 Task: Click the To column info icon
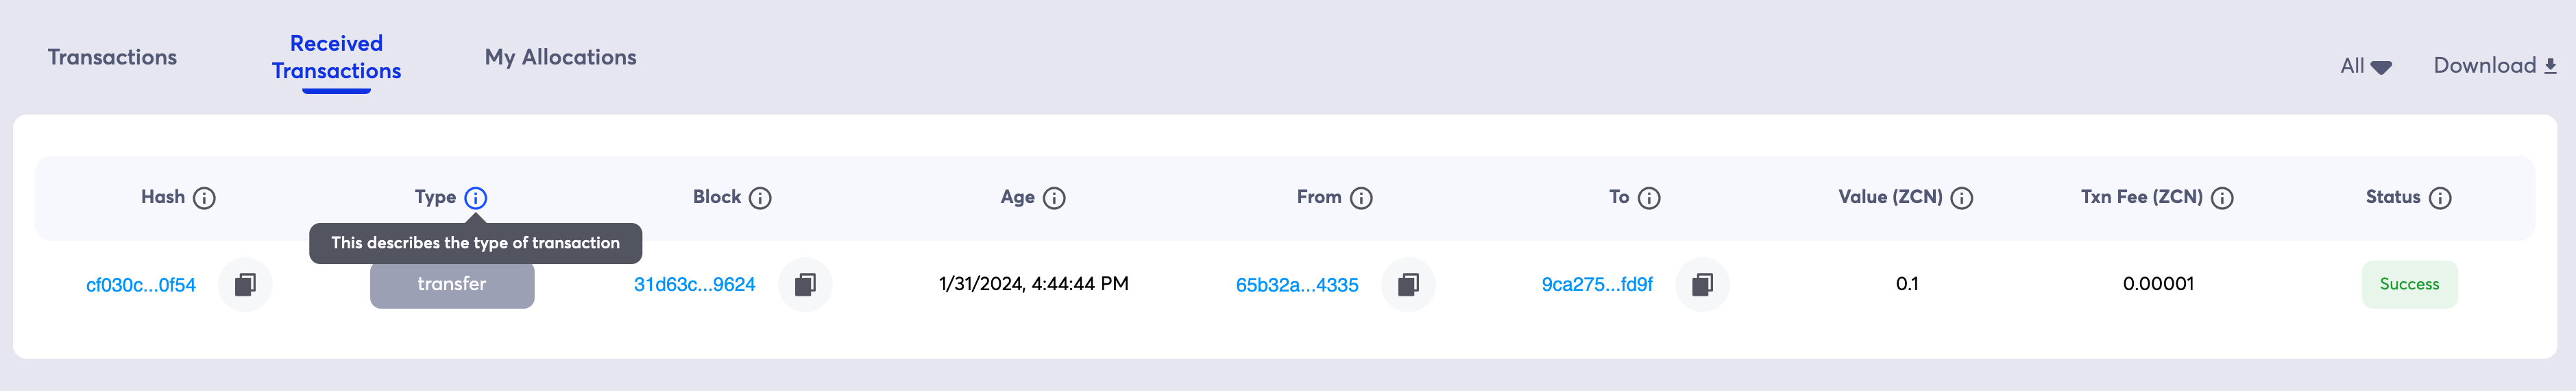pos(1649,198)
